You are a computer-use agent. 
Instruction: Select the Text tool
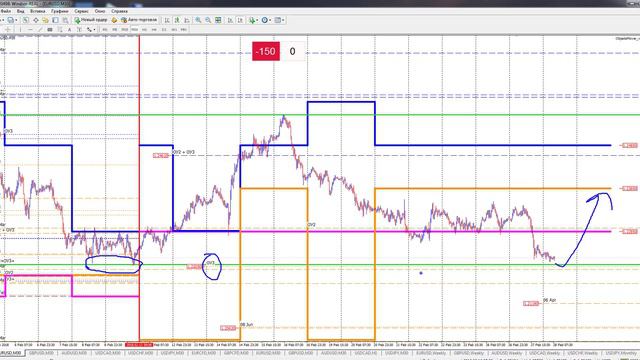tap(69, 29)
